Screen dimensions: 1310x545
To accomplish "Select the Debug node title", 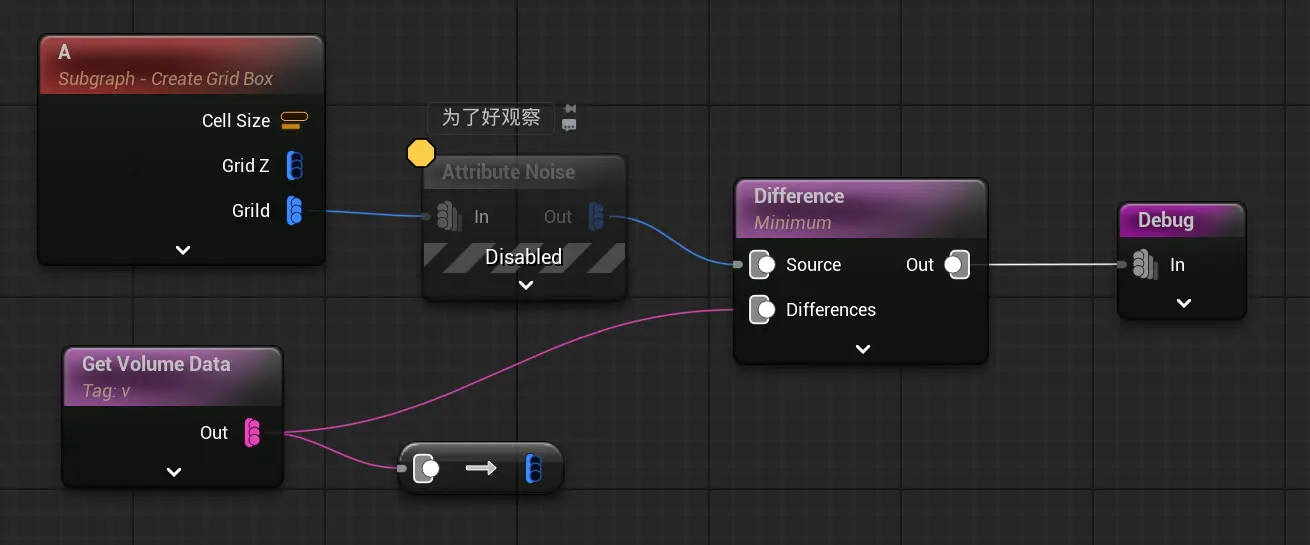I will 1165,220.
